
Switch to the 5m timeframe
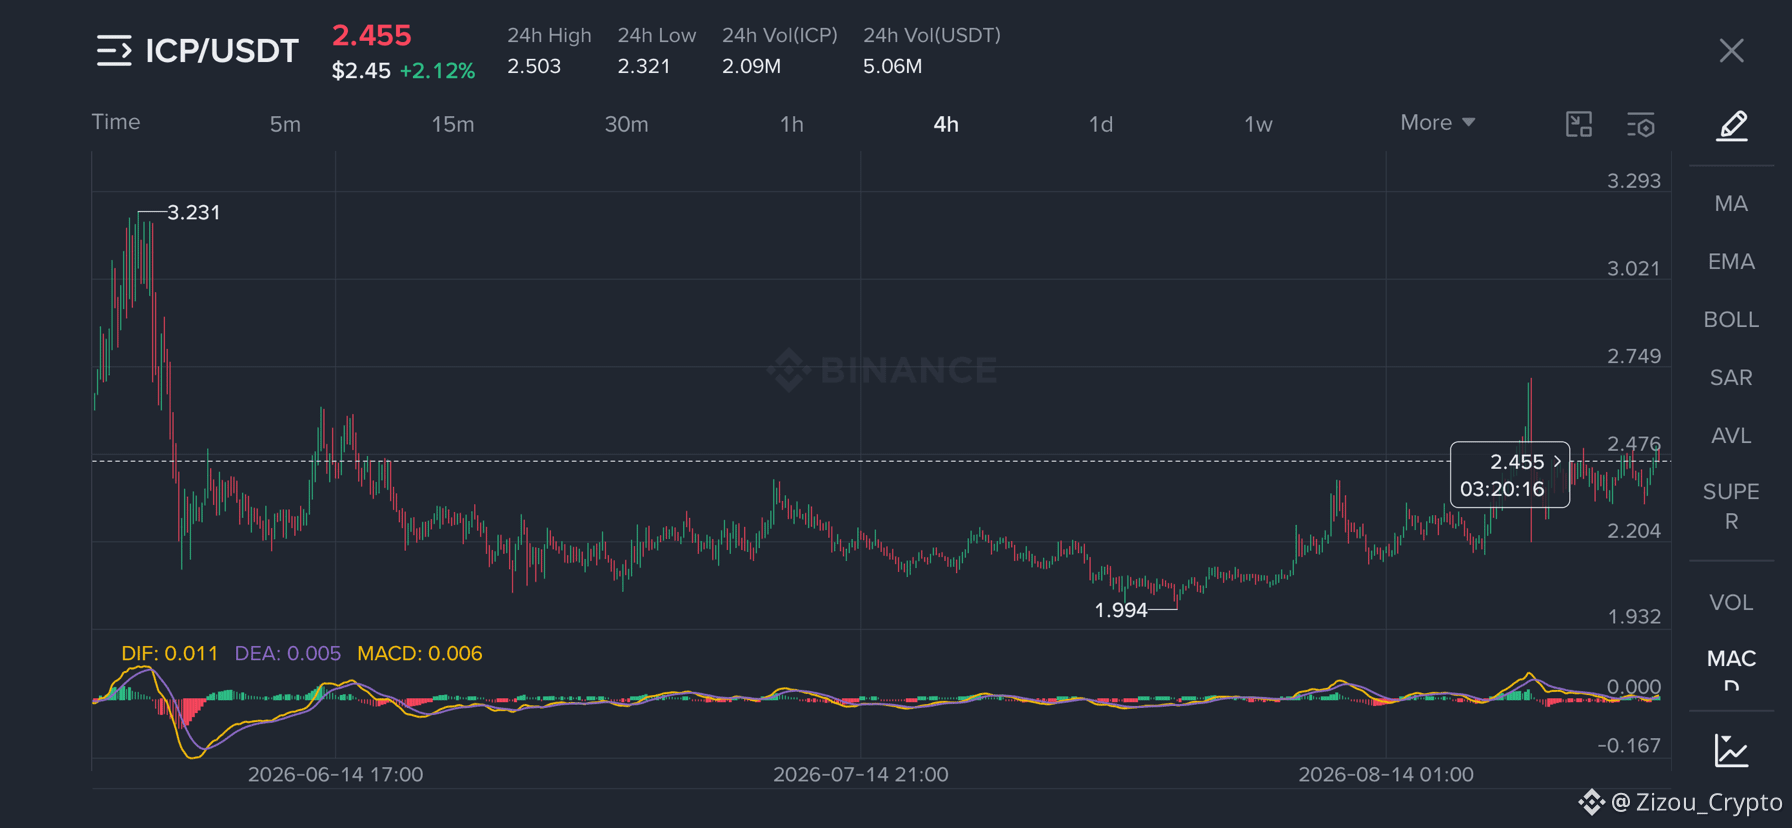[285, 124]
